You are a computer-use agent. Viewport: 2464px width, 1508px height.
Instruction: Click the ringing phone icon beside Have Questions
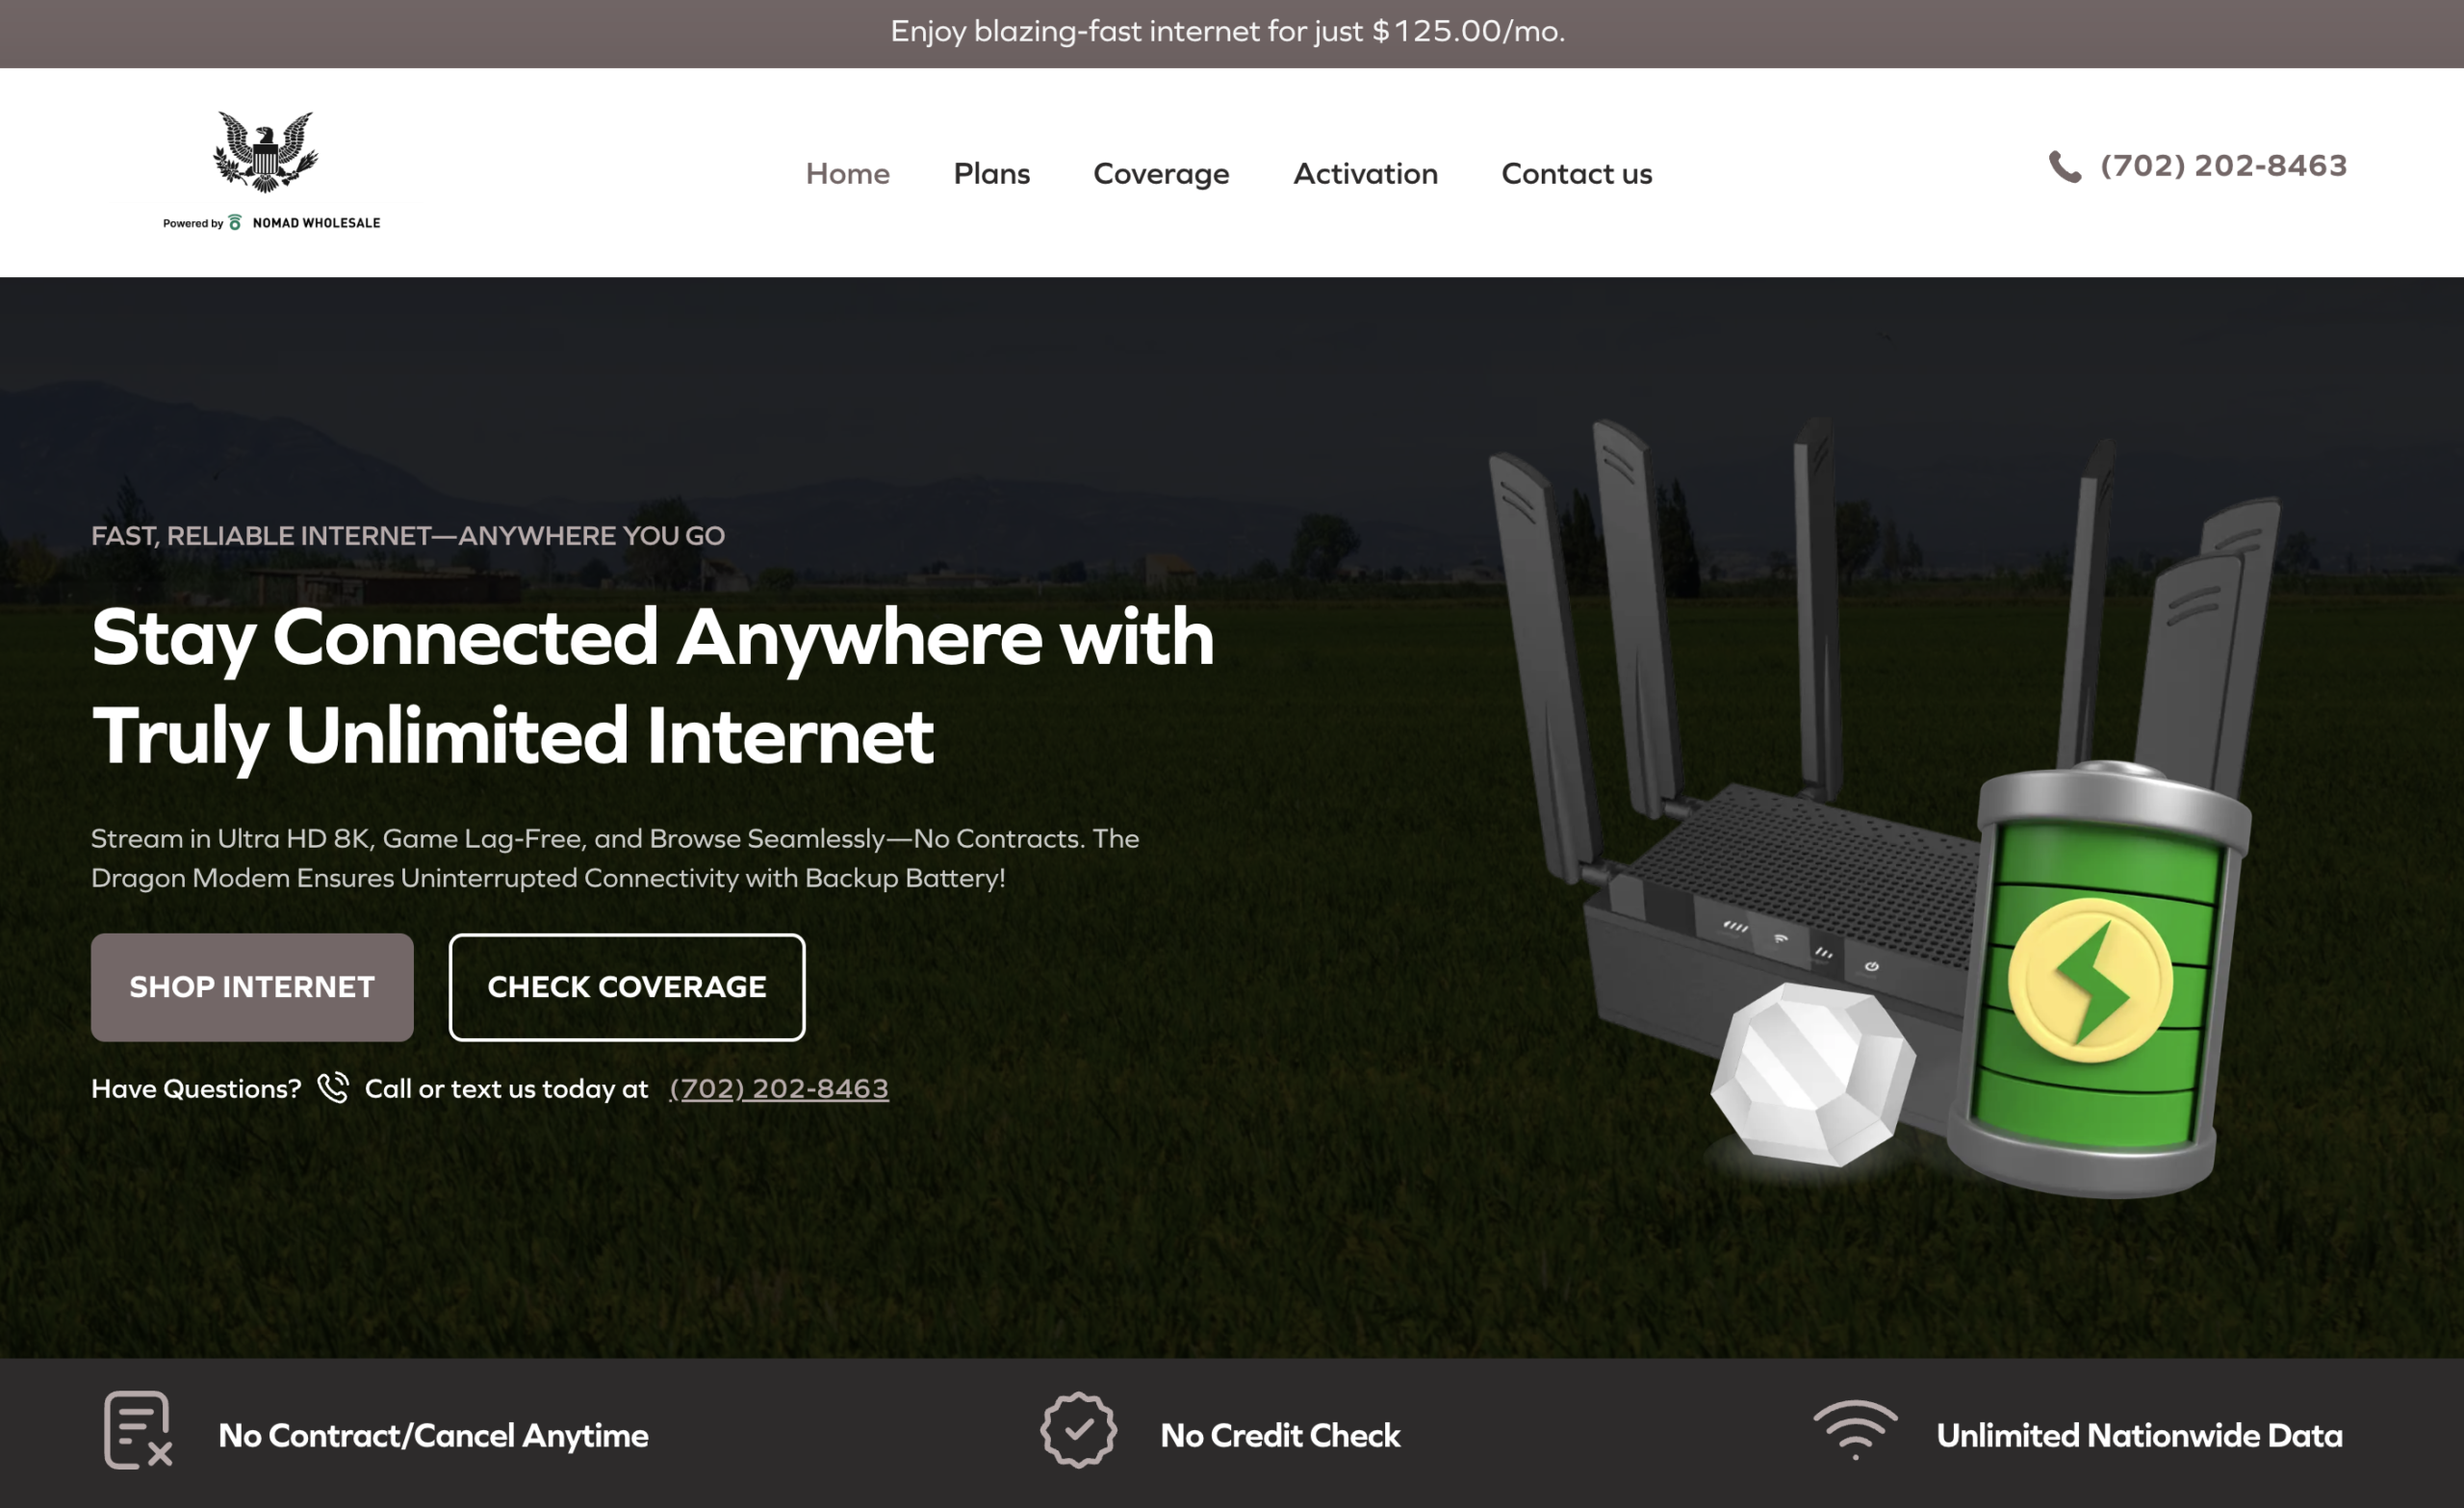click(333, 1088)
